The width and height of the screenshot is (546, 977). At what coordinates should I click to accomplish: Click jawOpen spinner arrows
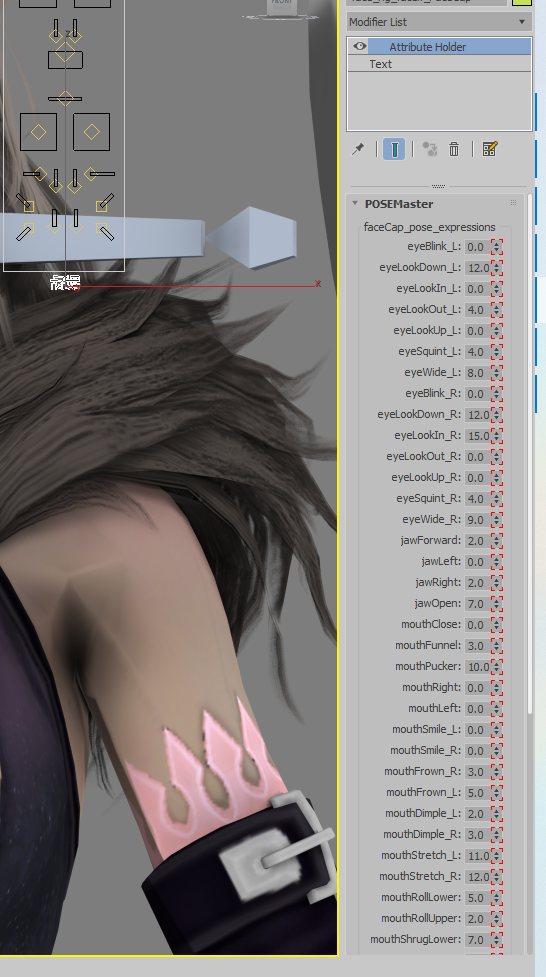[x=496, y=603]
